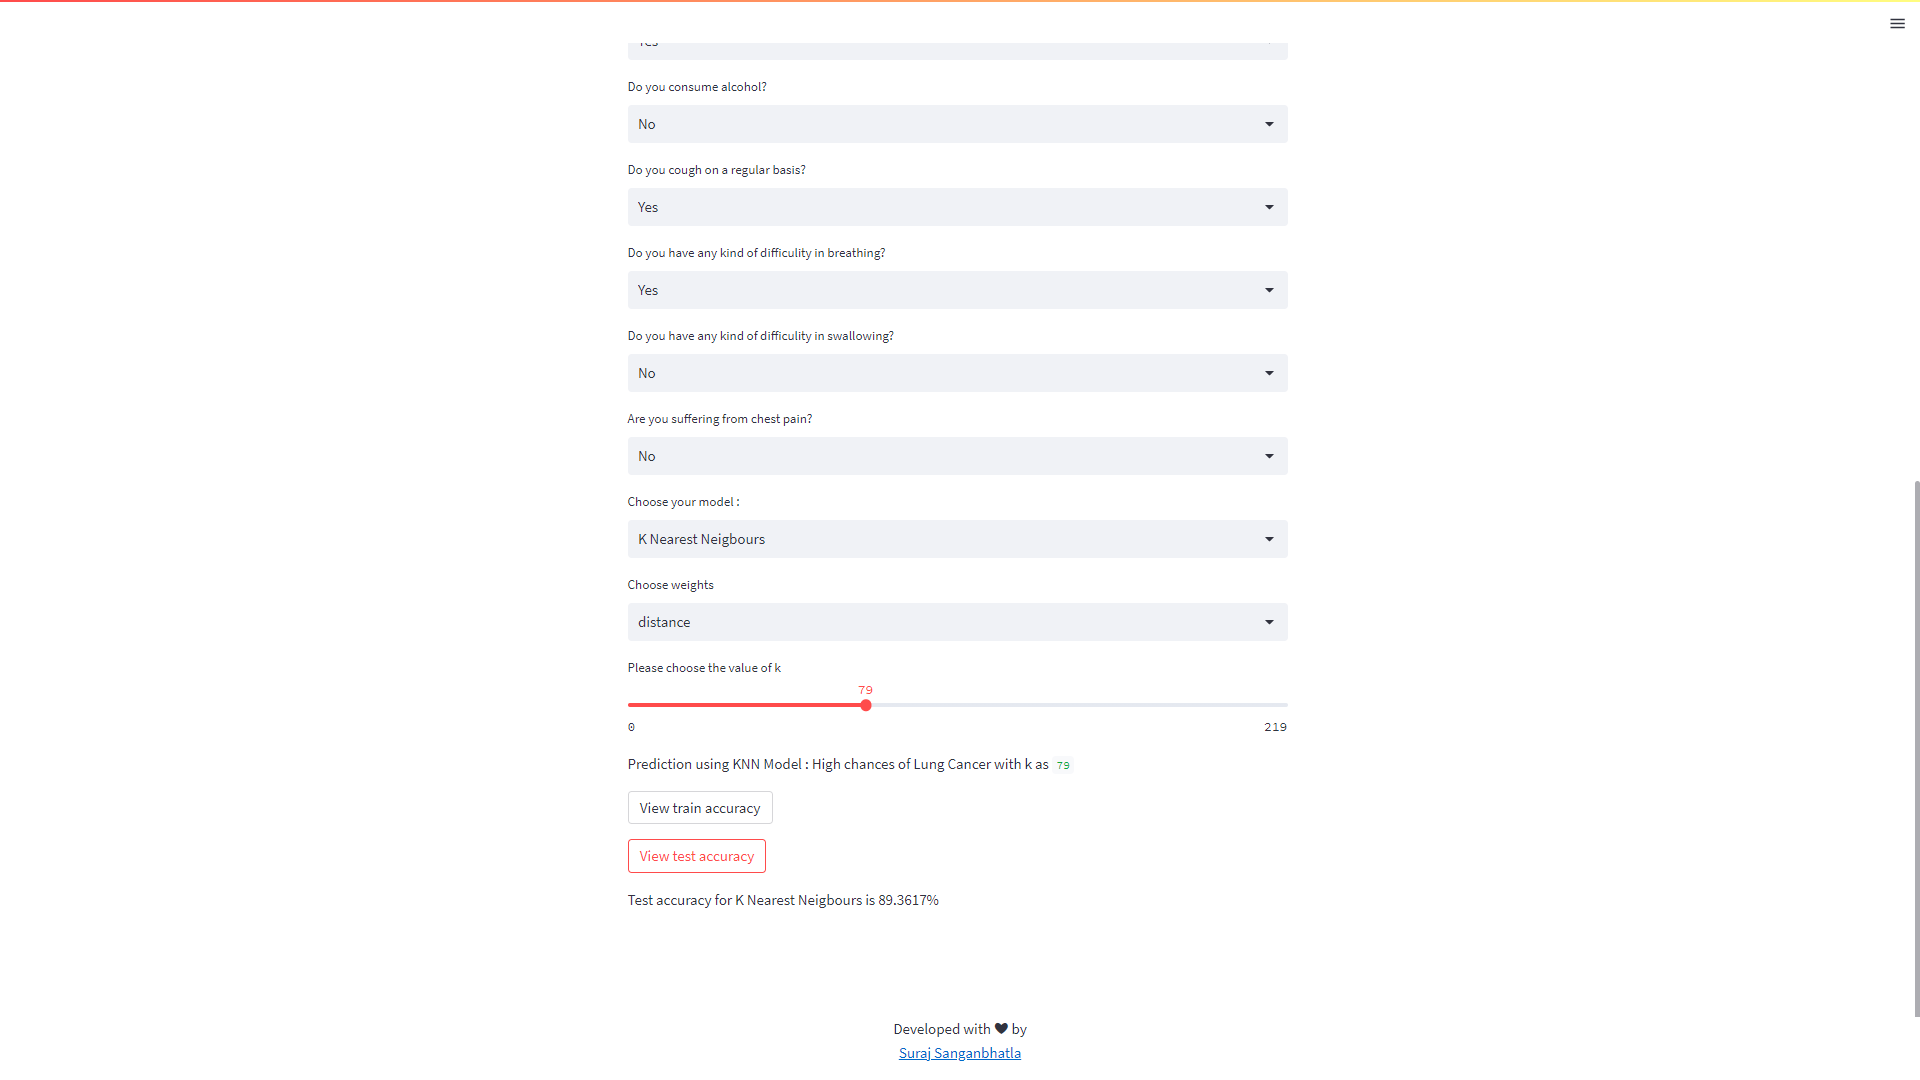Open the 'Choose your model' selector
The height and width of the screenshot is (1080, 1920).
point(957,539)
